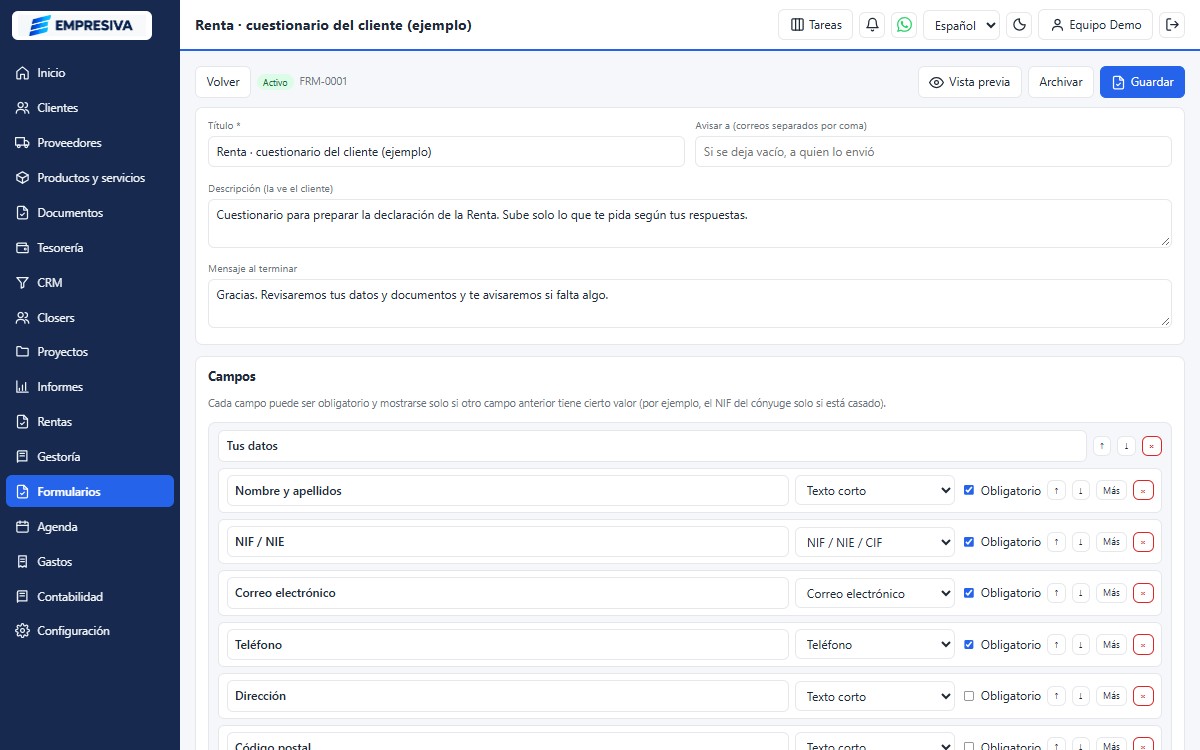Toggle dark mode moon icon
The height and width of the screenshot is (750, 1200).
(x=1020, y=25)
